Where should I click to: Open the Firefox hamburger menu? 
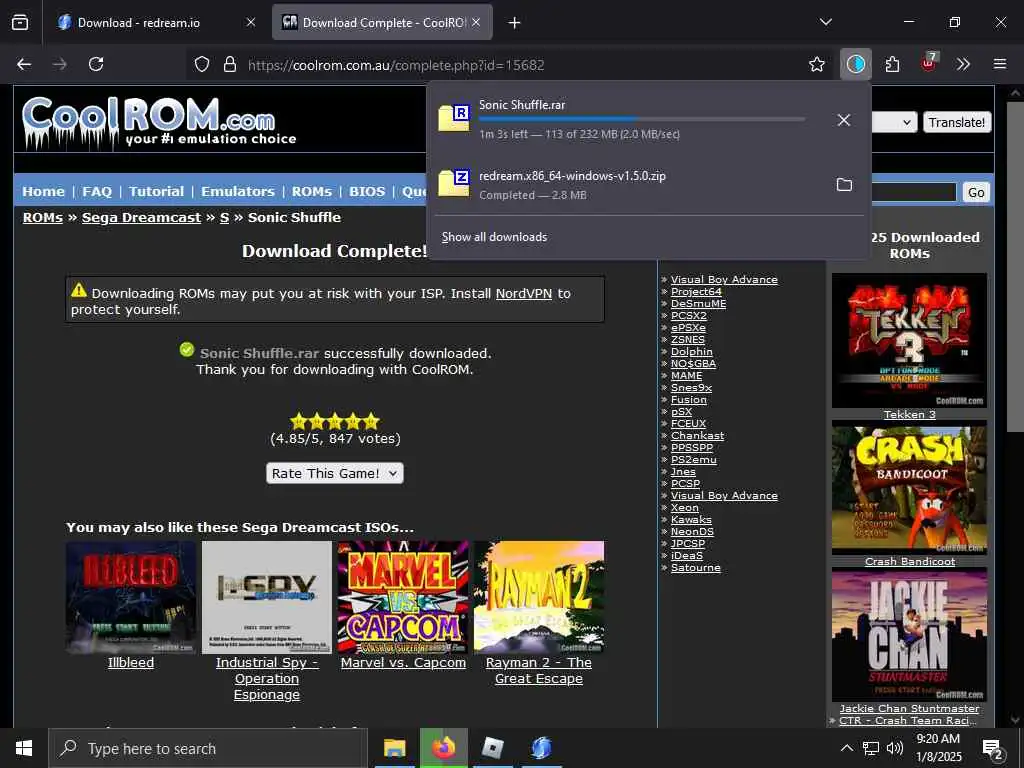[999, 64]
